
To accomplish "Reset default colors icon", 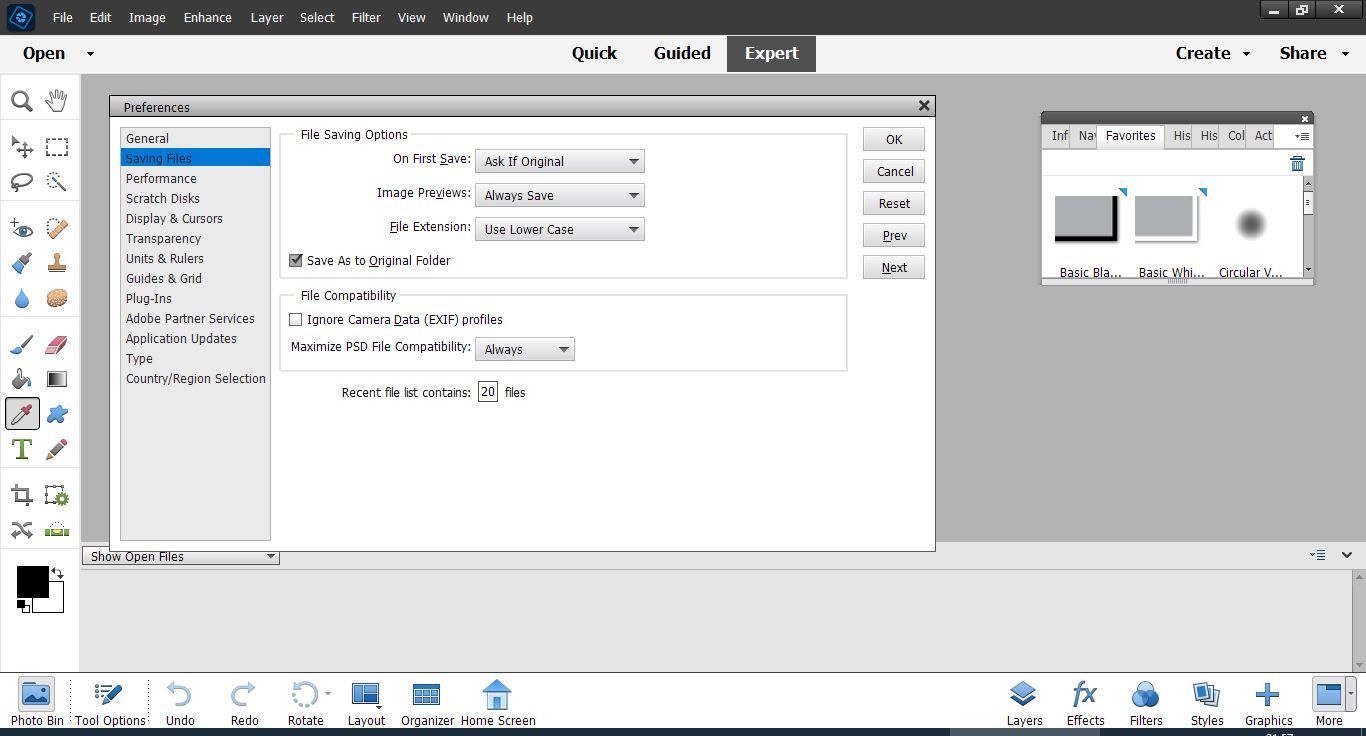I will click(23, 605).
